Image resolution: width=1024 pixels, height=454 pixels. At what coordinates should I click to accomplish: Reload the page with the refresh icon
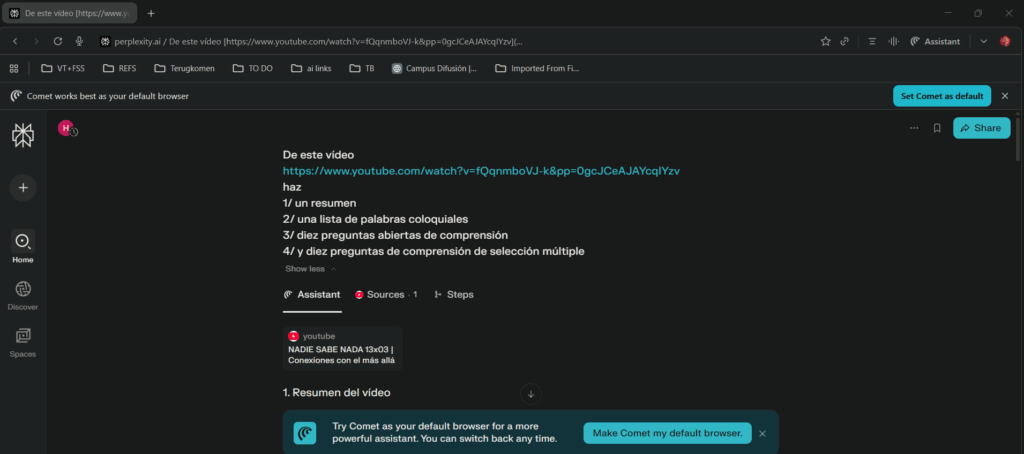coord(58,41)
